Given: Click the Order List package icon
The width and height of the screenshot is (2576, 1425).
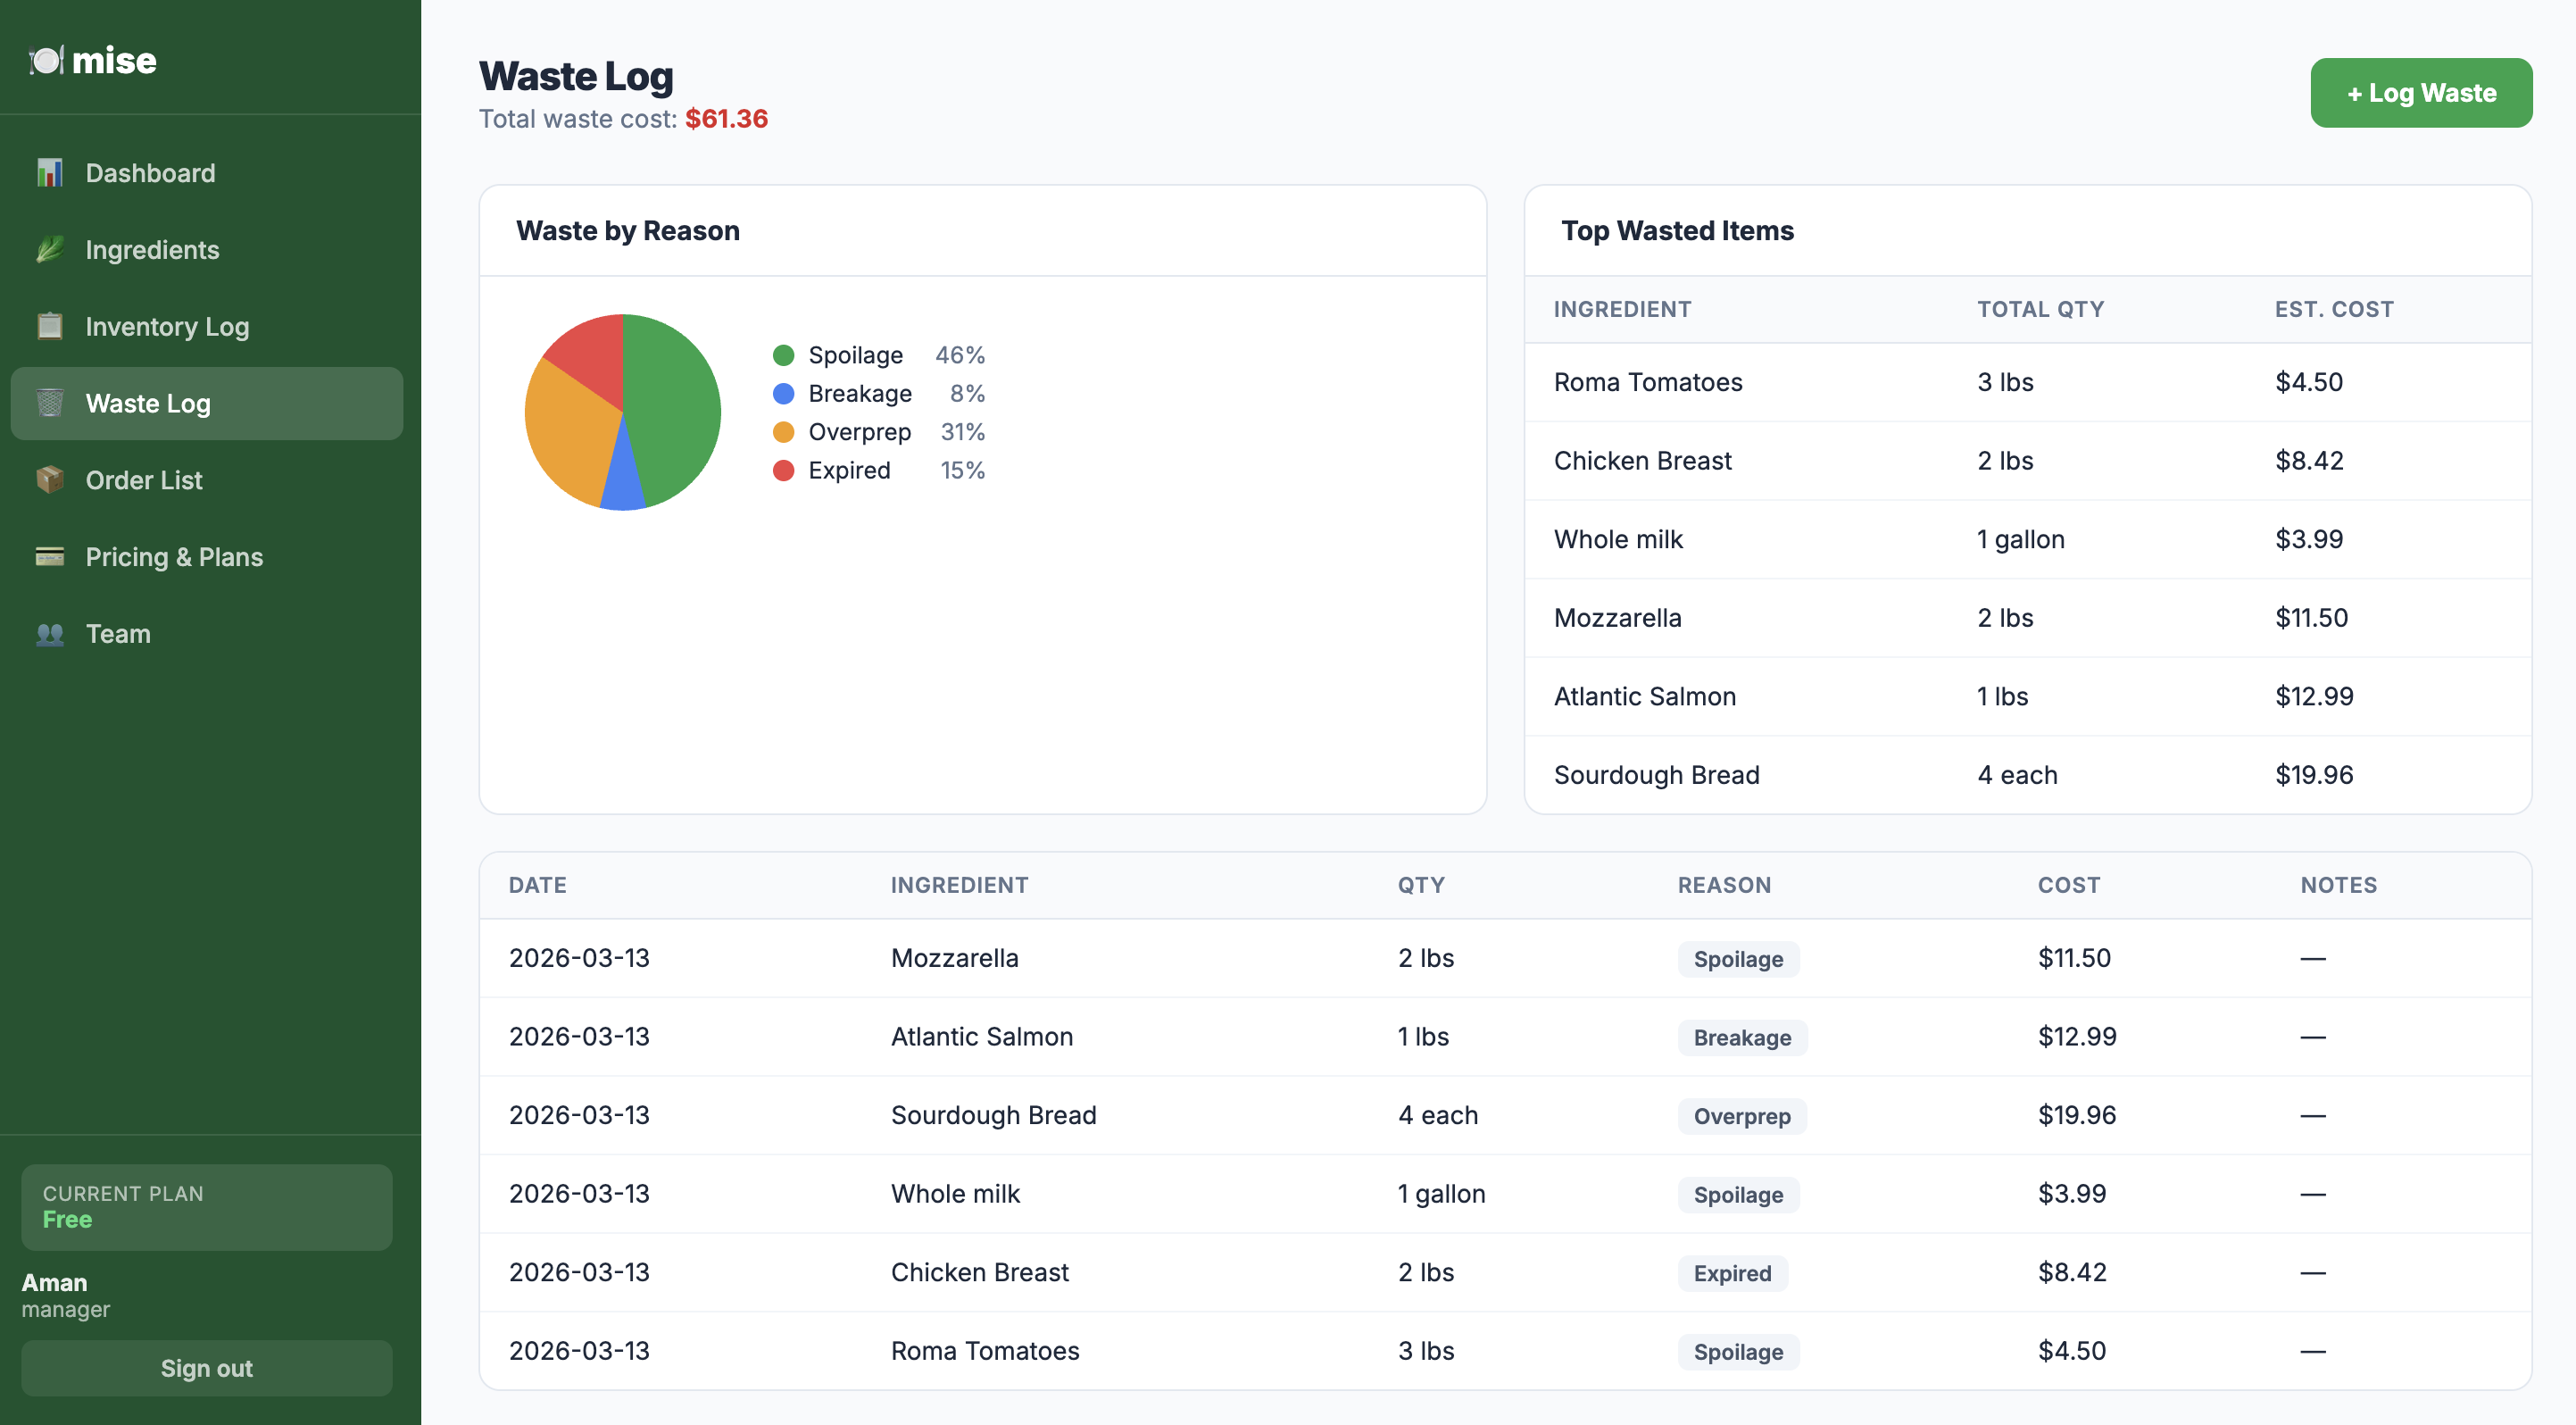Looking at the screenshot, I should tap(50, 480).
